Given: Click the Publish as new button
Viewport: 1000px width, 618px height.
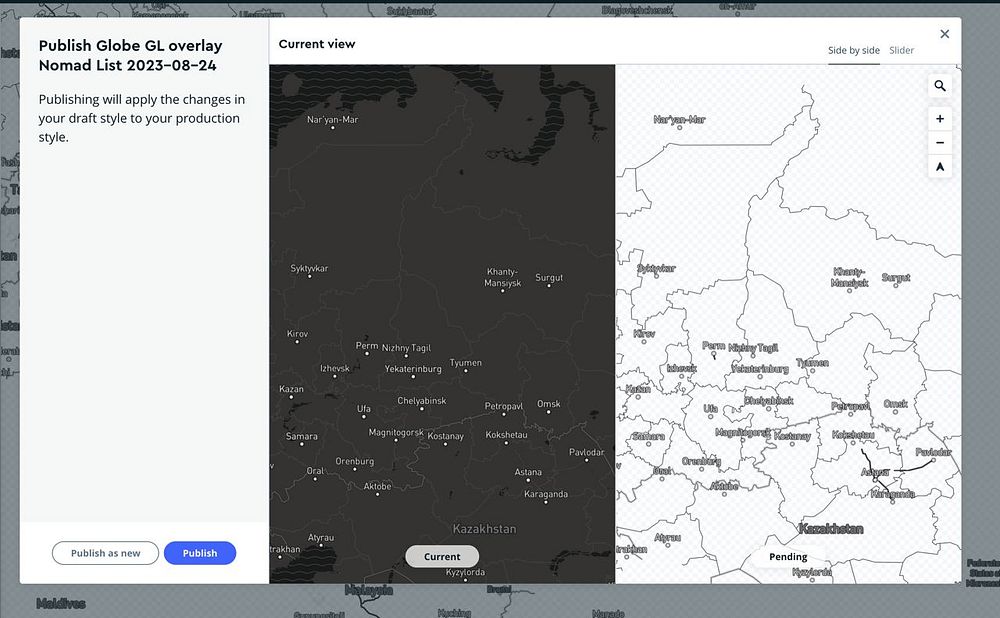Looking at the screenshot, I should click(x=105, y=553).
